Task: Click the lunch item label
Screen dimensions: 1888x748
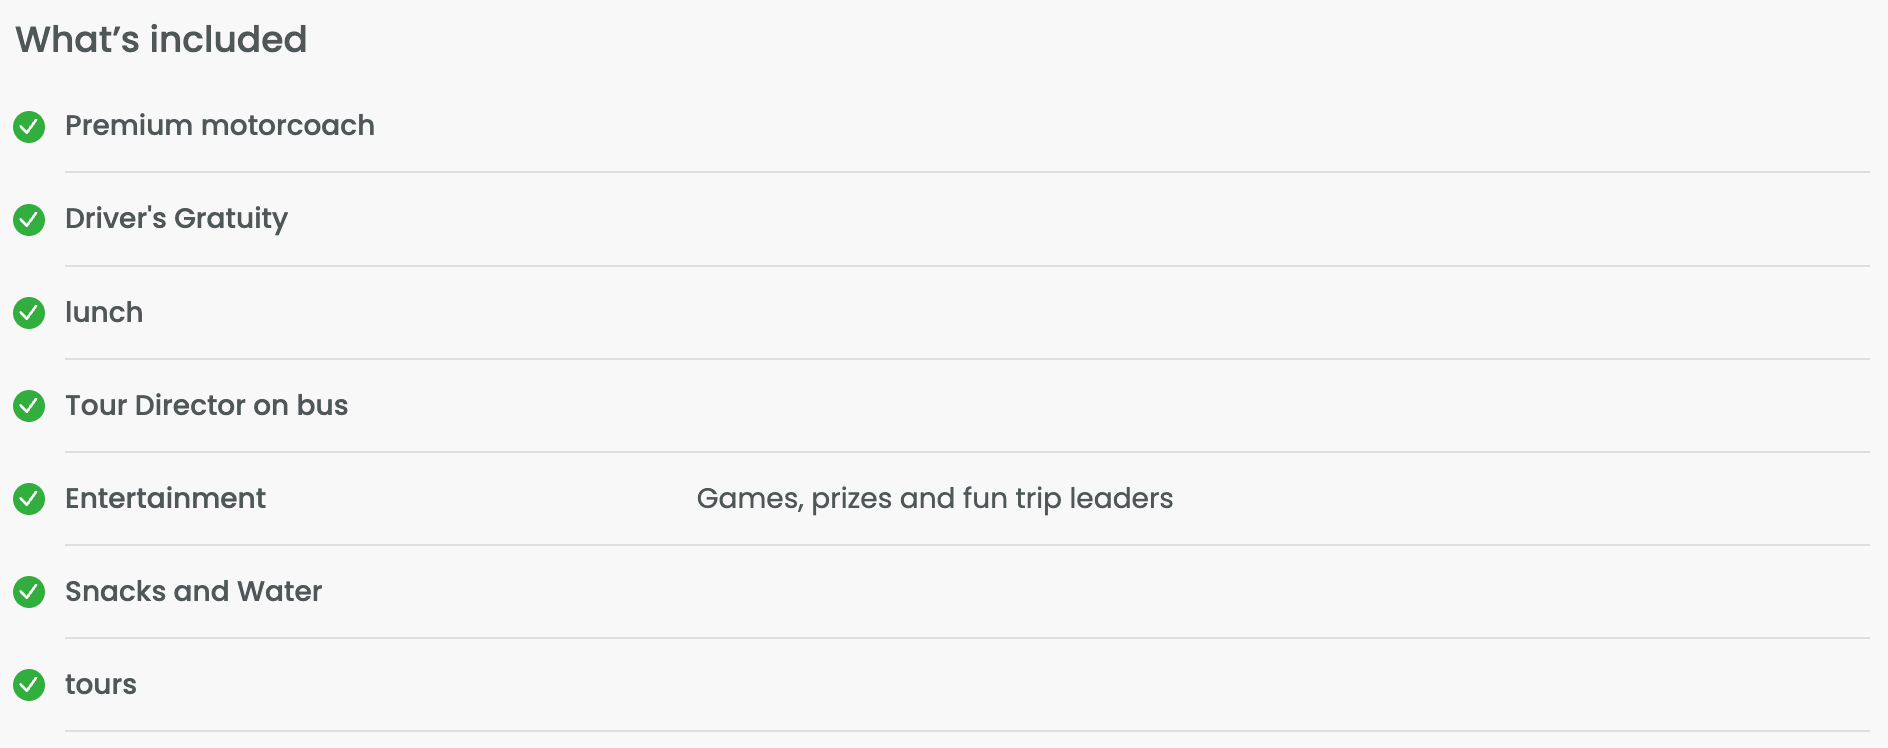Action: [104, 312]
